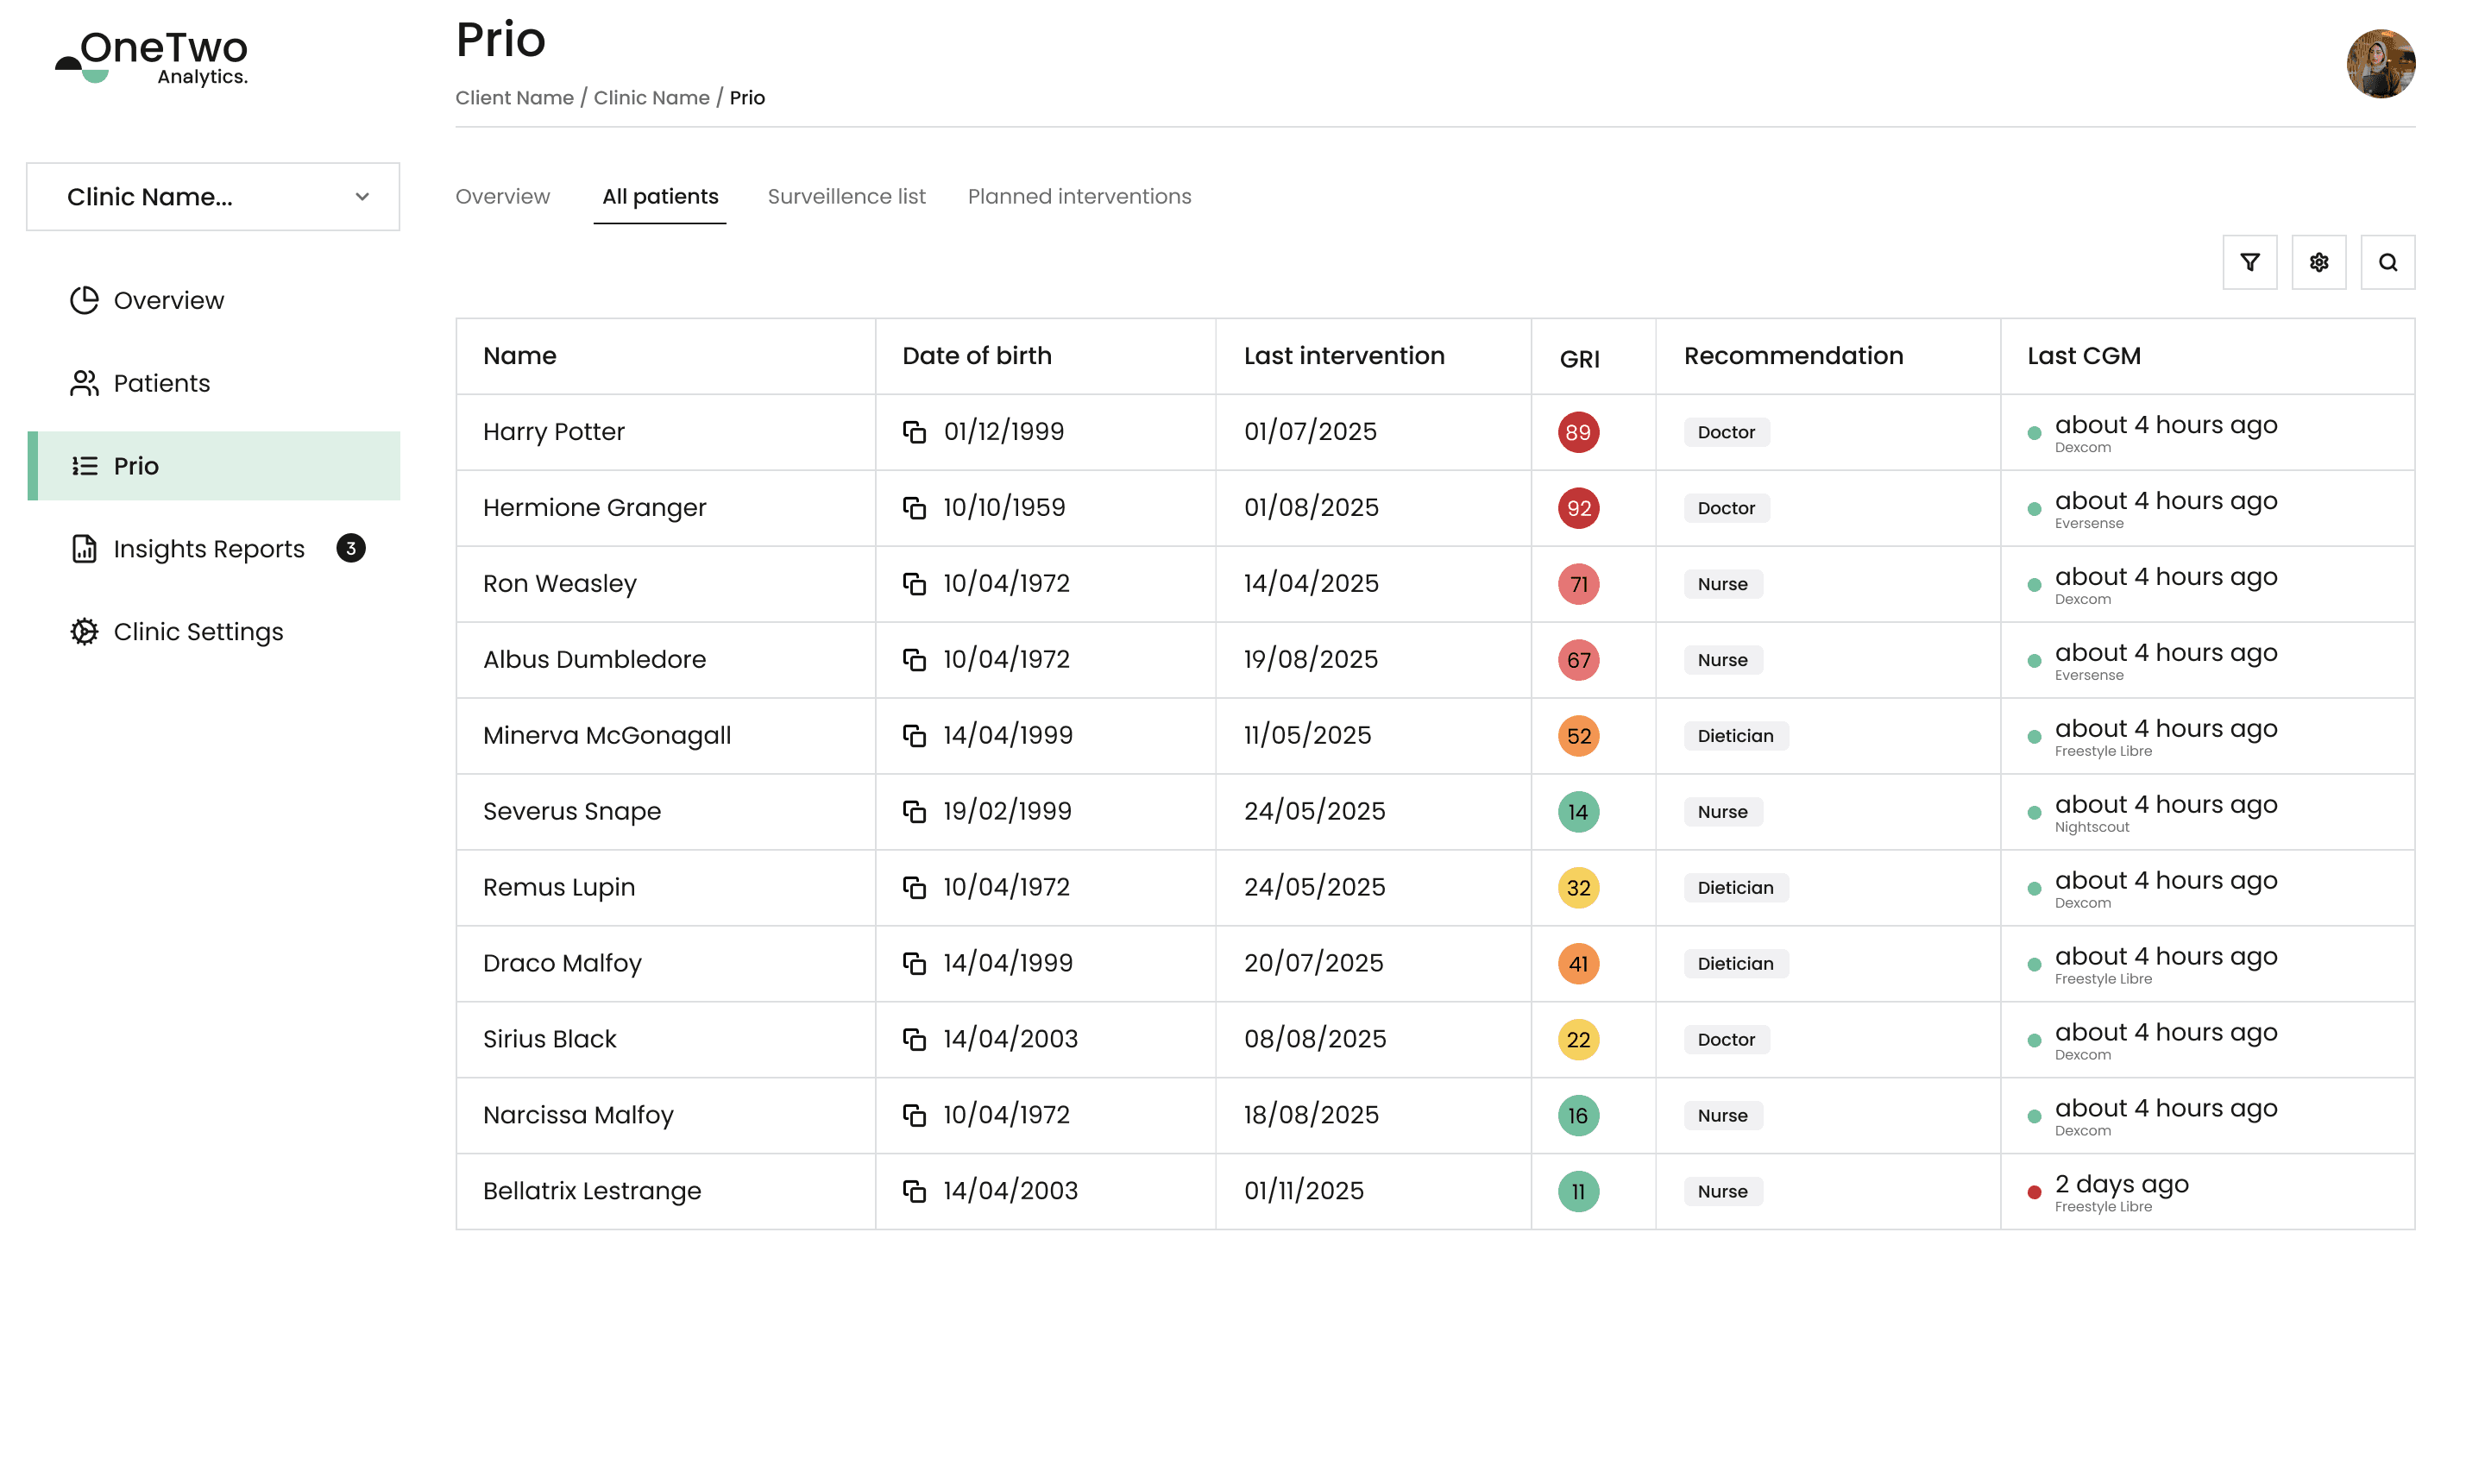
Task: Open patient Albus Dumbledore
Action: click(x=594, y=660)
